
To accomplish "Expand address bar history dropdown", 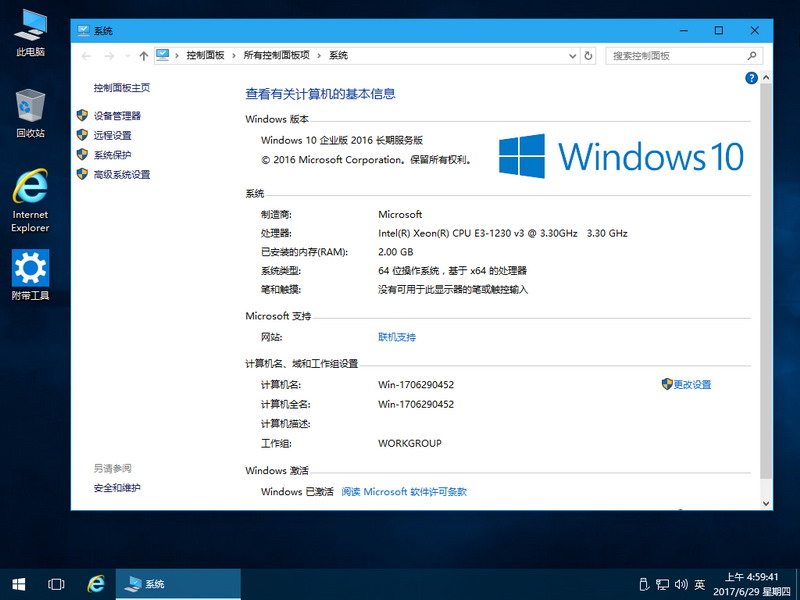I will coord(572,56).
